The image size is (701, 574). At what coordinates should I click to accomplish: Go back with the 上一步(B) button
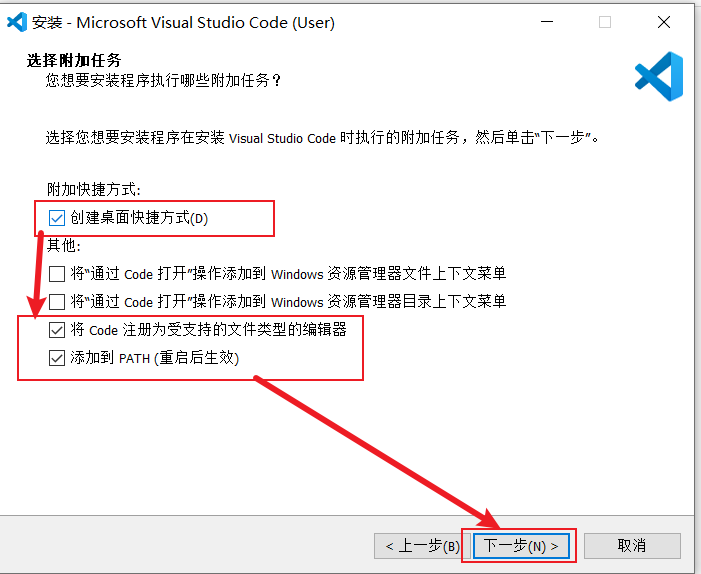click(422, 546)
